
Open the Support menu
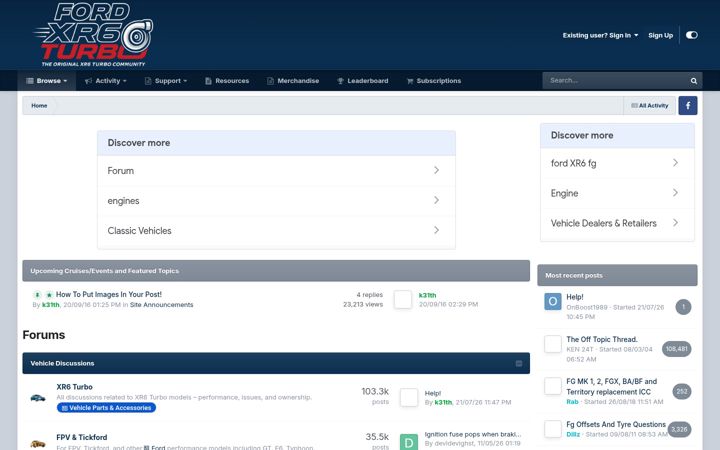166,81
